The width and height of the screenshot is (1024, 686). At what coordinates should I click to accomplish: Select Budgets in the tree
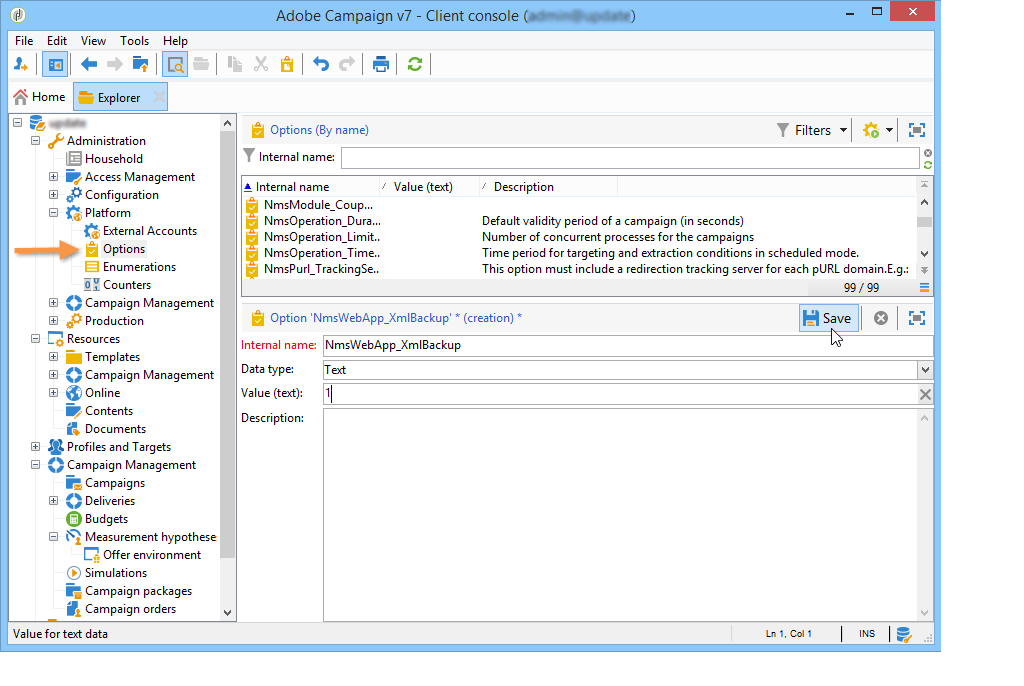pos(106,519)
